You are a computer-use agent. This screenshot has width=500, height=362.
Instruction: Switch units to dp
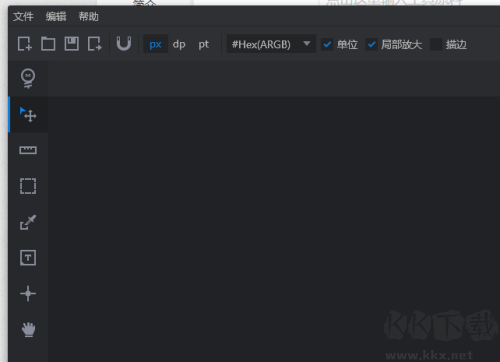click(x=179, y=44)
